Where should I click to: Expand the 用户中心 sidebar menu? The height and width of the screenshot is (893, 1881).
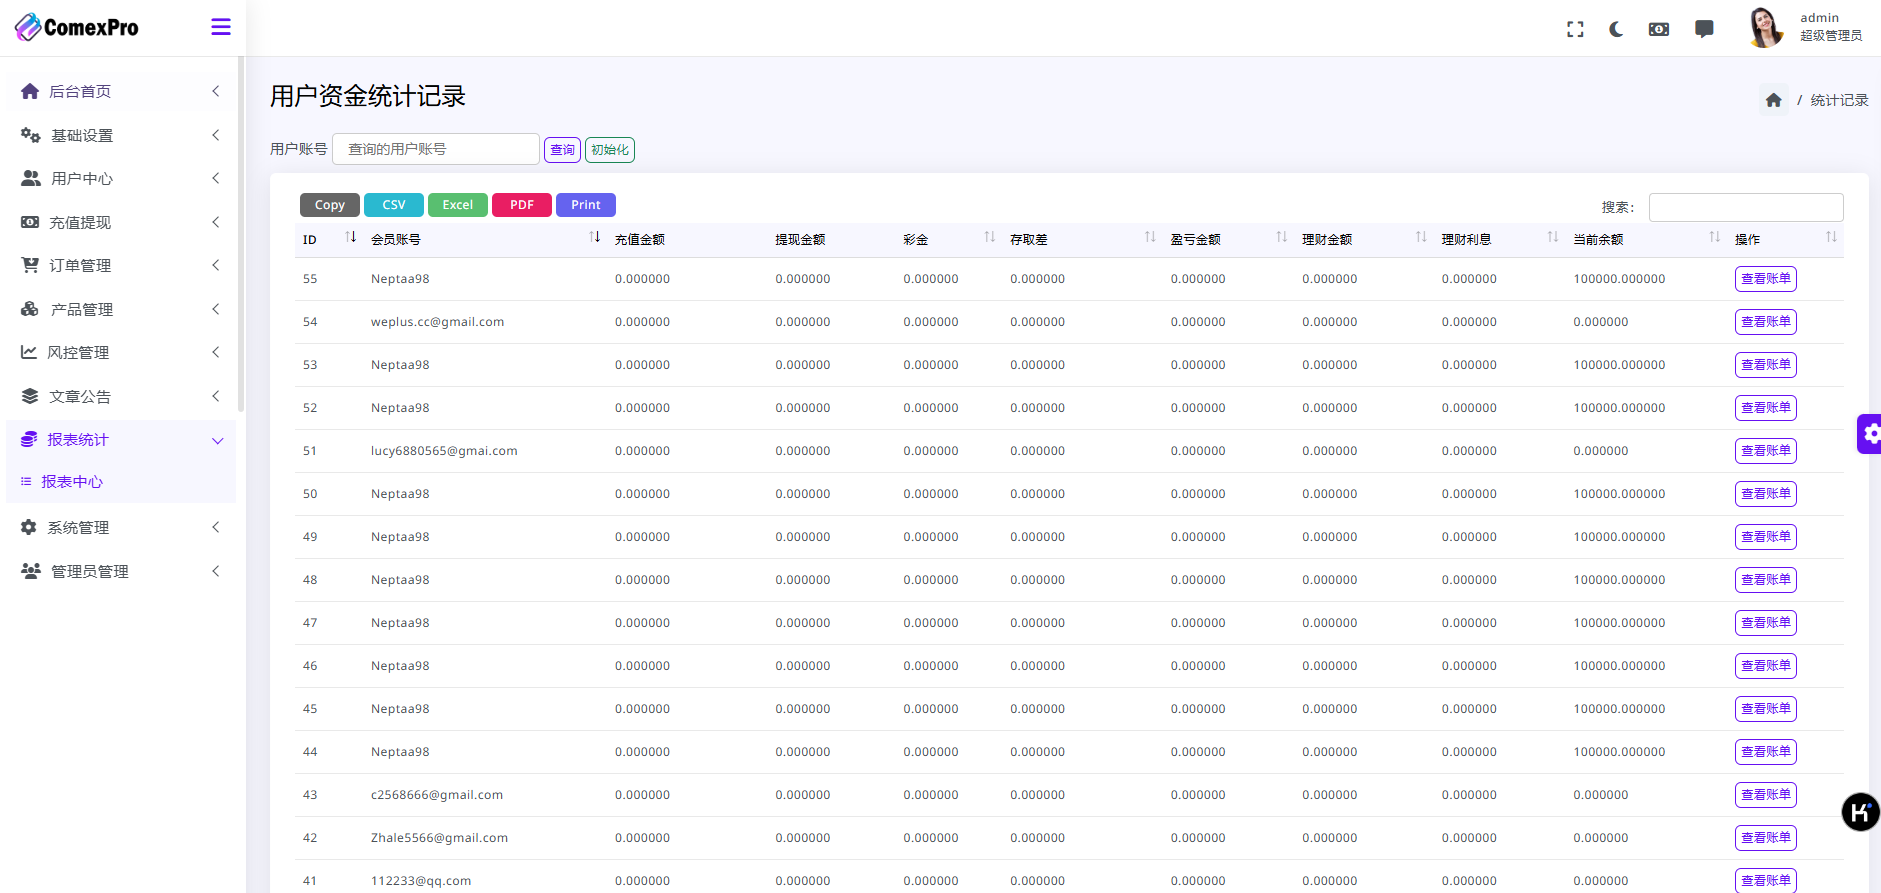tap(120, 178)
